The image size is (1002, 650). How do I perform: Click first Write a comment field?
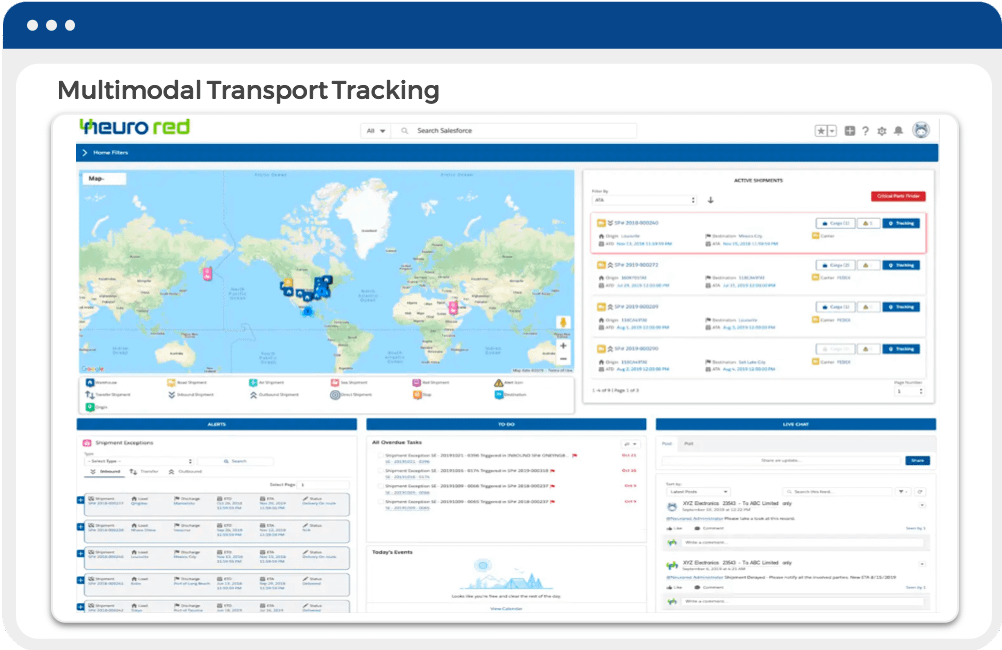coord(803,542)
